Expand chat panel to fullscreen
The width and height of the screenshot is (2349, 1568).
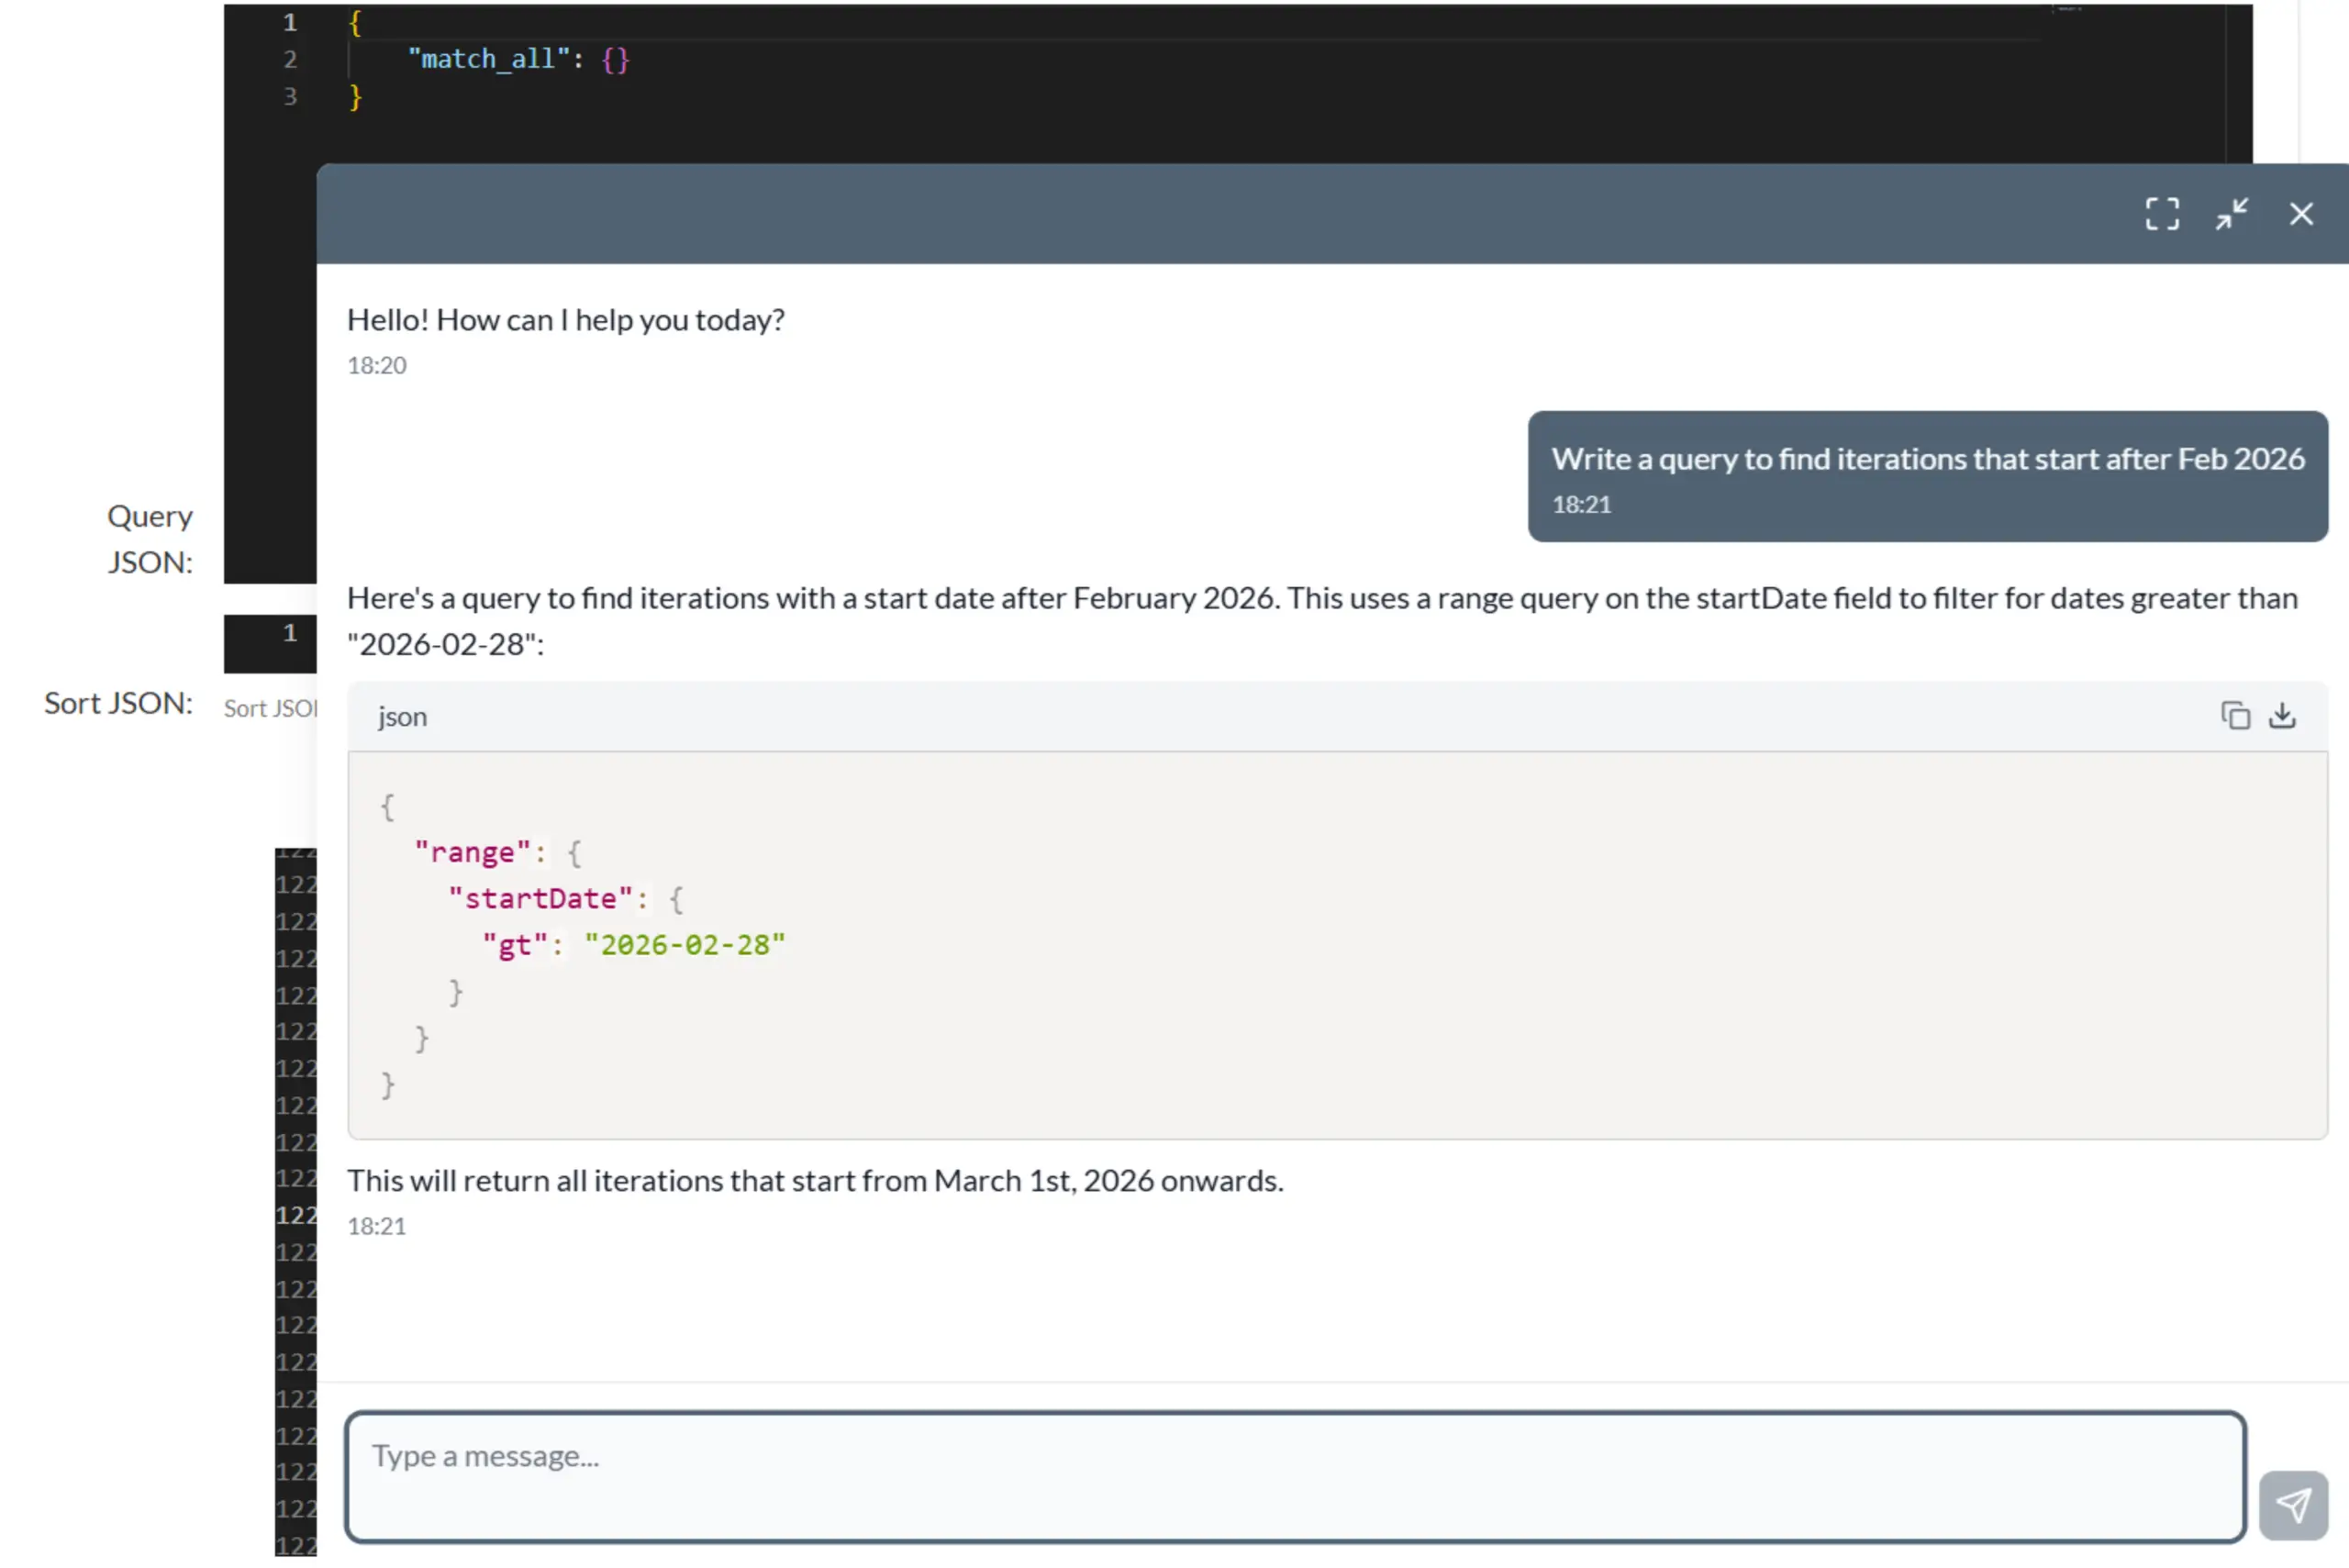tap(2161, 214)
